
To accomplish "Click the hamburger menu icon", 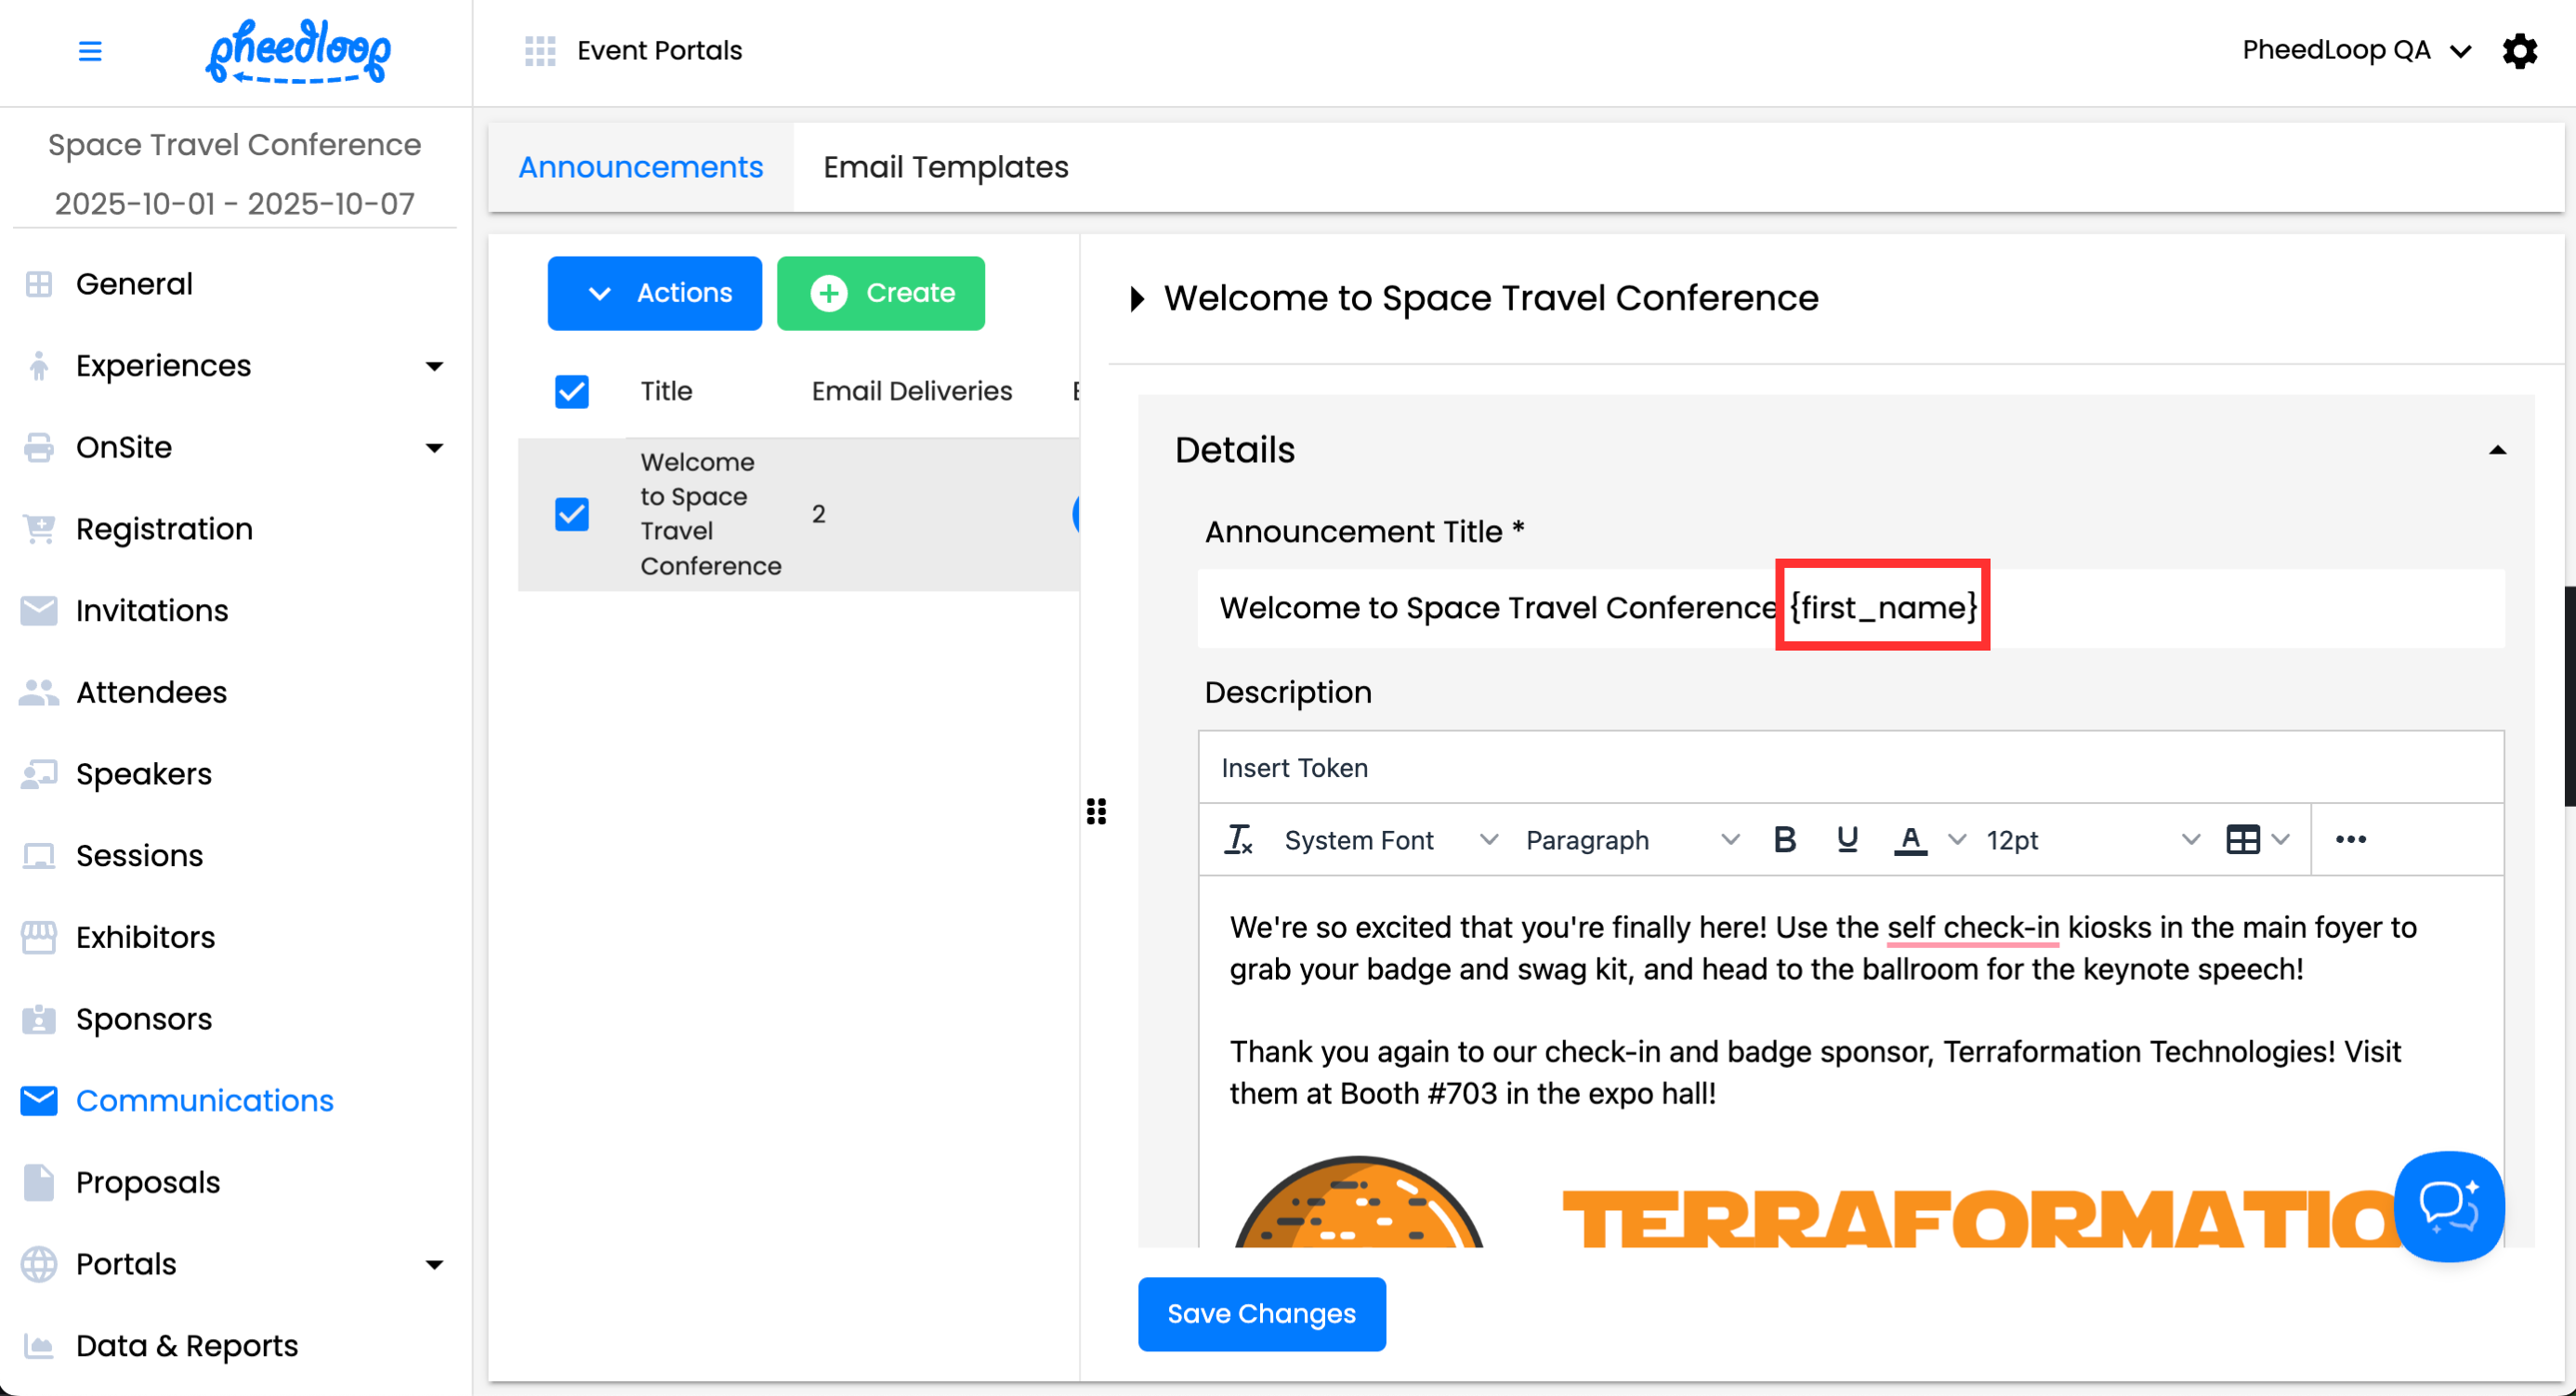I will 90,51.
